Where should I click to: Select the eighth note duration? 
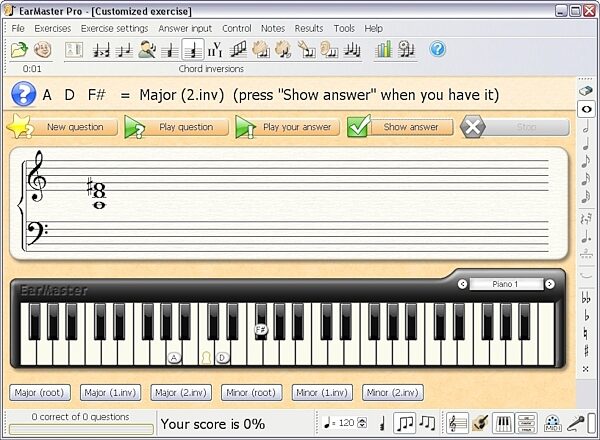(x=585, y=161)
